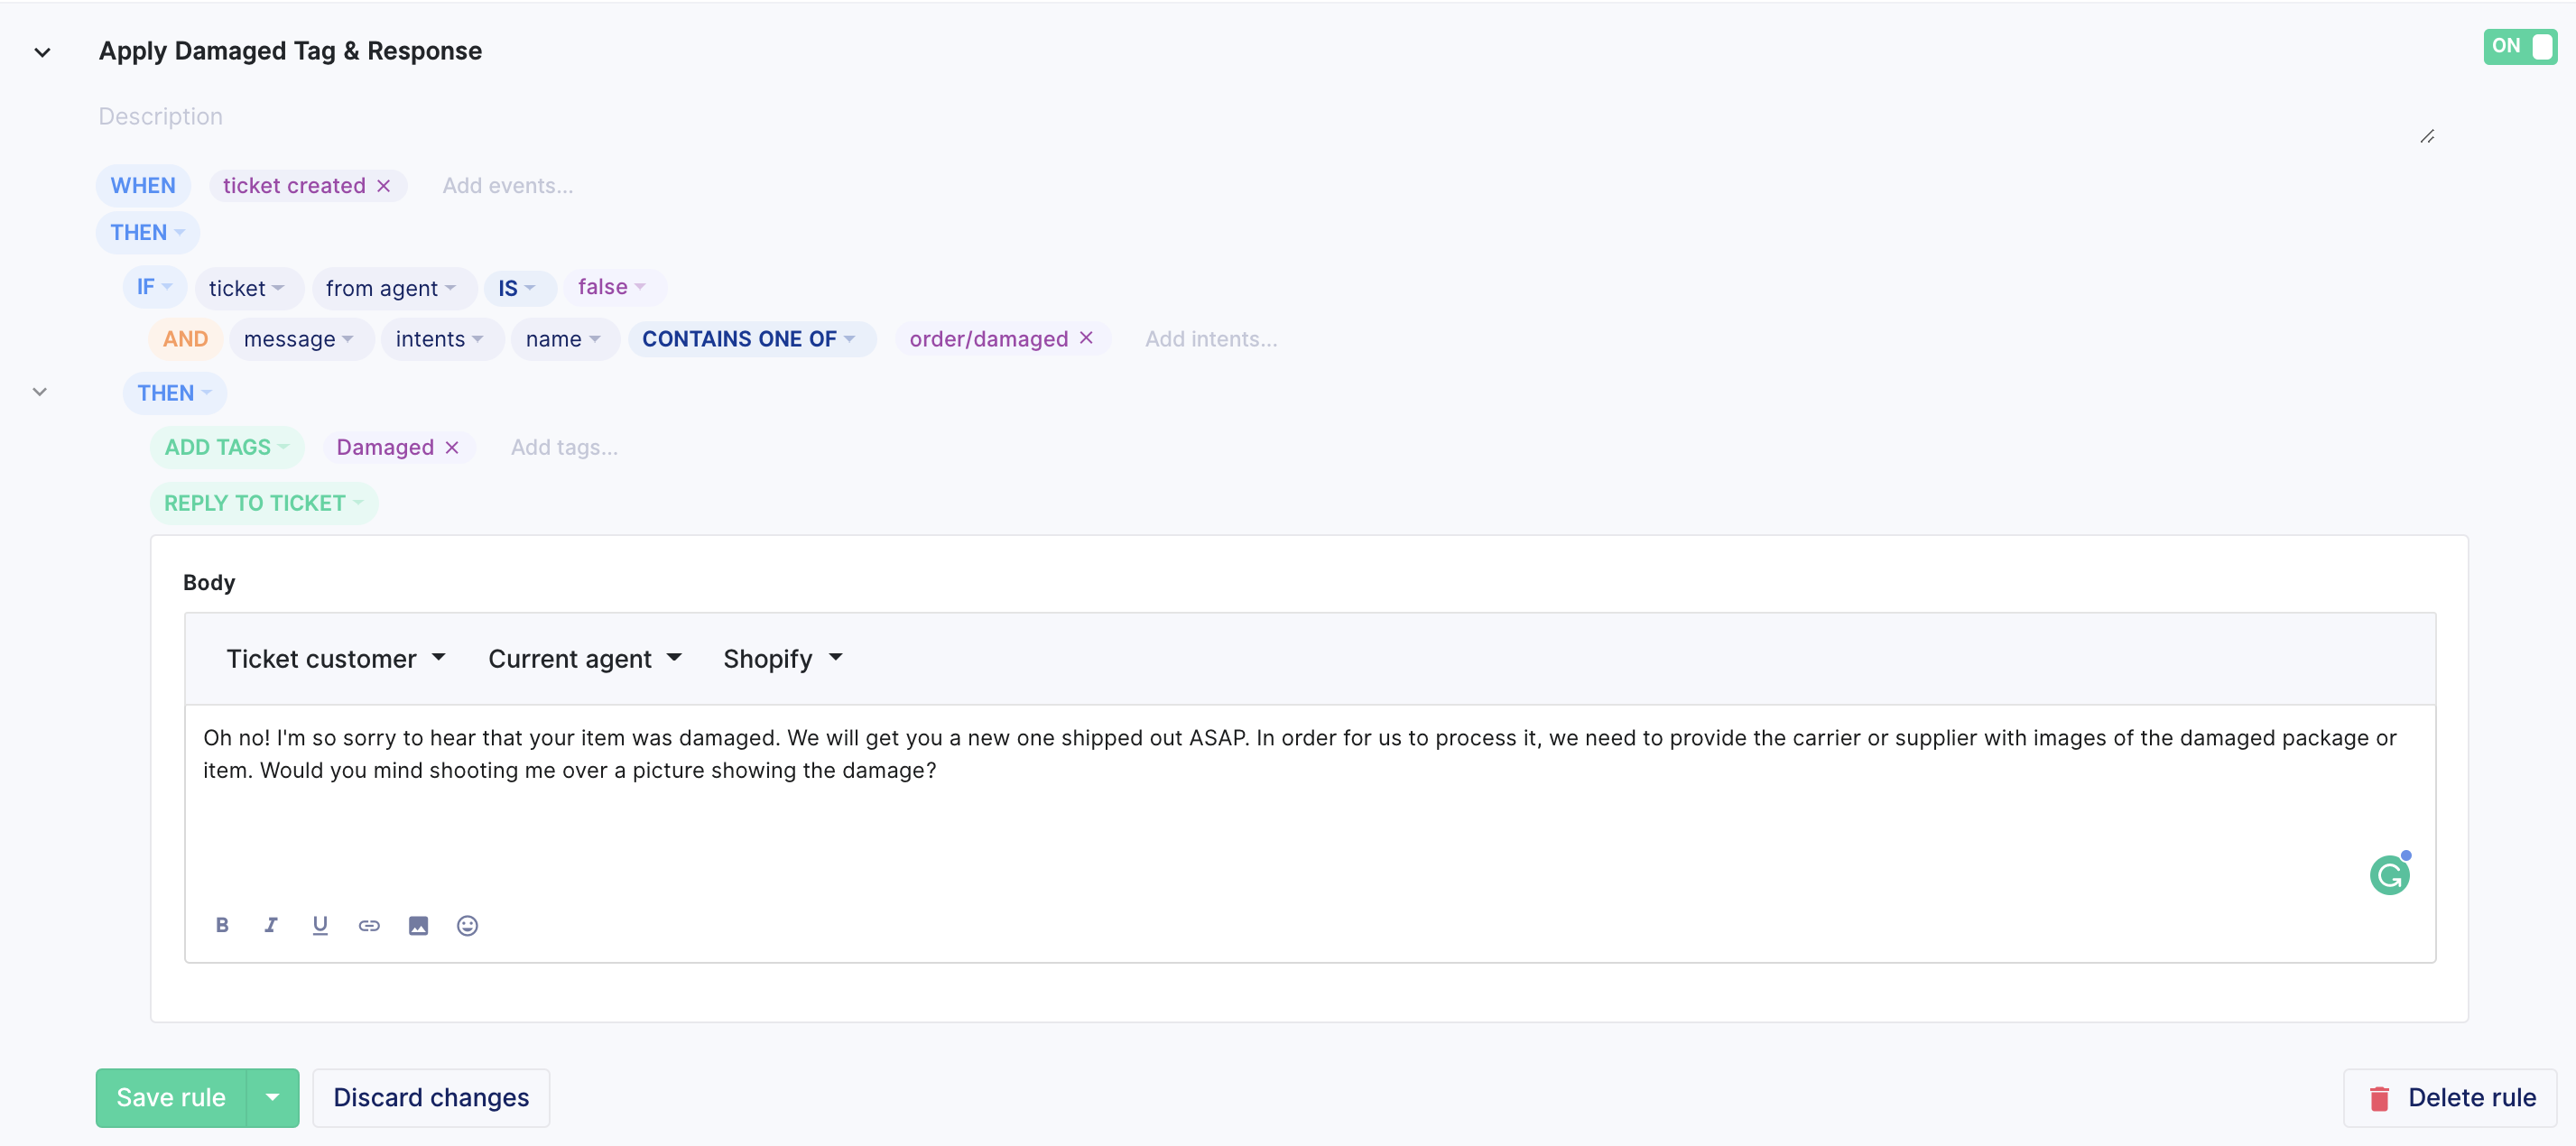
Task: Insert an image in reply body
Action: click(x=418, y=925)
